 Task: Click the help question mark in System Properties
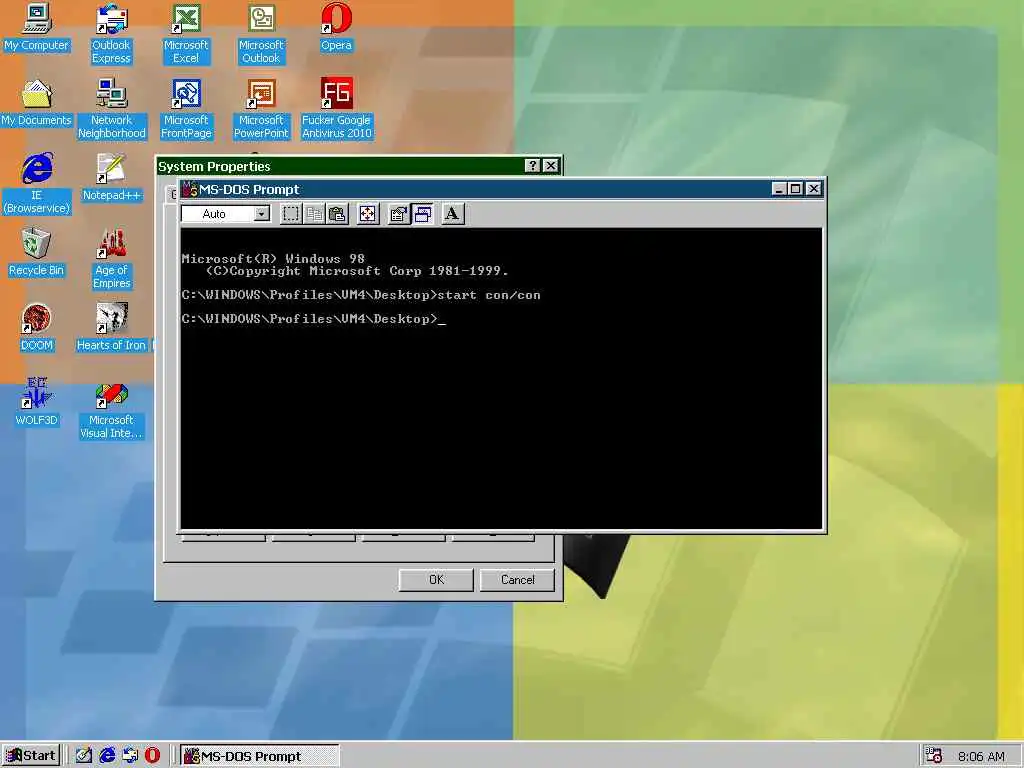click(x=533, y=166)
